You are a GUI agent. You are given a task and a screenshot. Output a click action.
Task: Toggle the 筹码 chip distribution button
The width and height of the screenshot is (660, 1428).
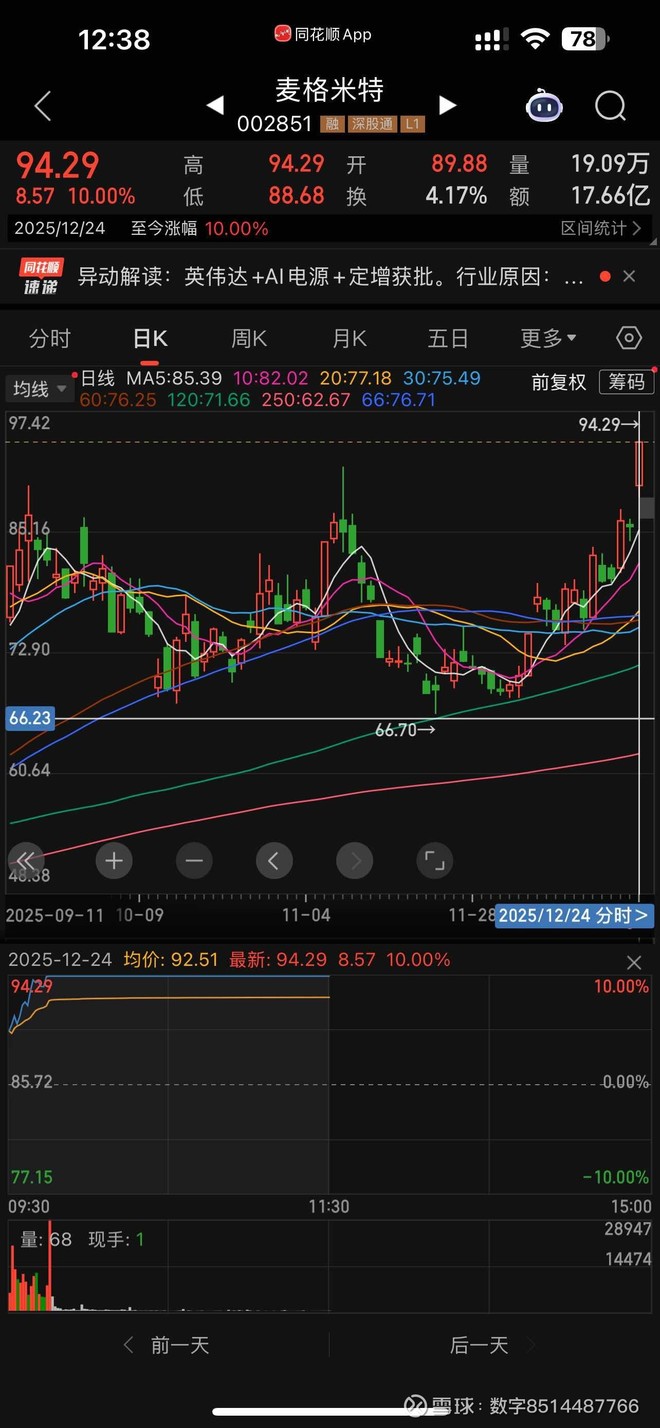tap(625, 381)
